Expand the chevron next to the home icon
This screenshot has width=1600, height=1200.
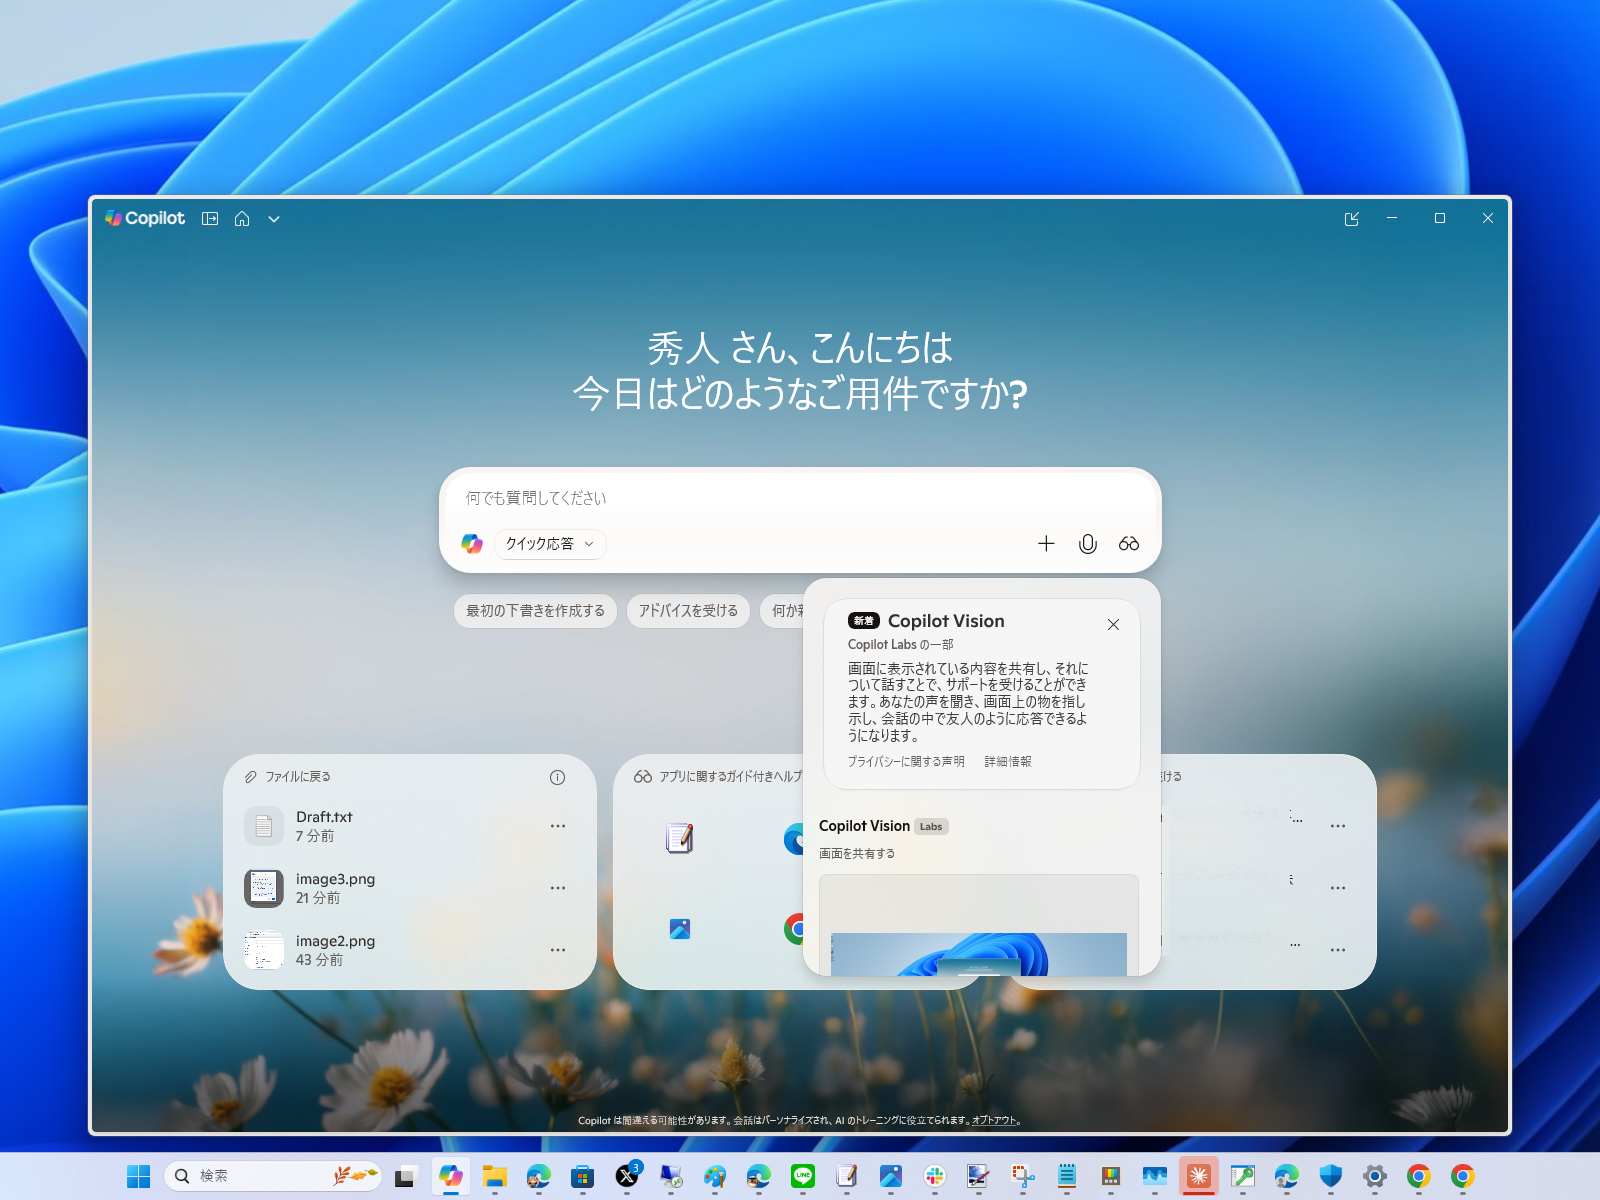point(273,218)
